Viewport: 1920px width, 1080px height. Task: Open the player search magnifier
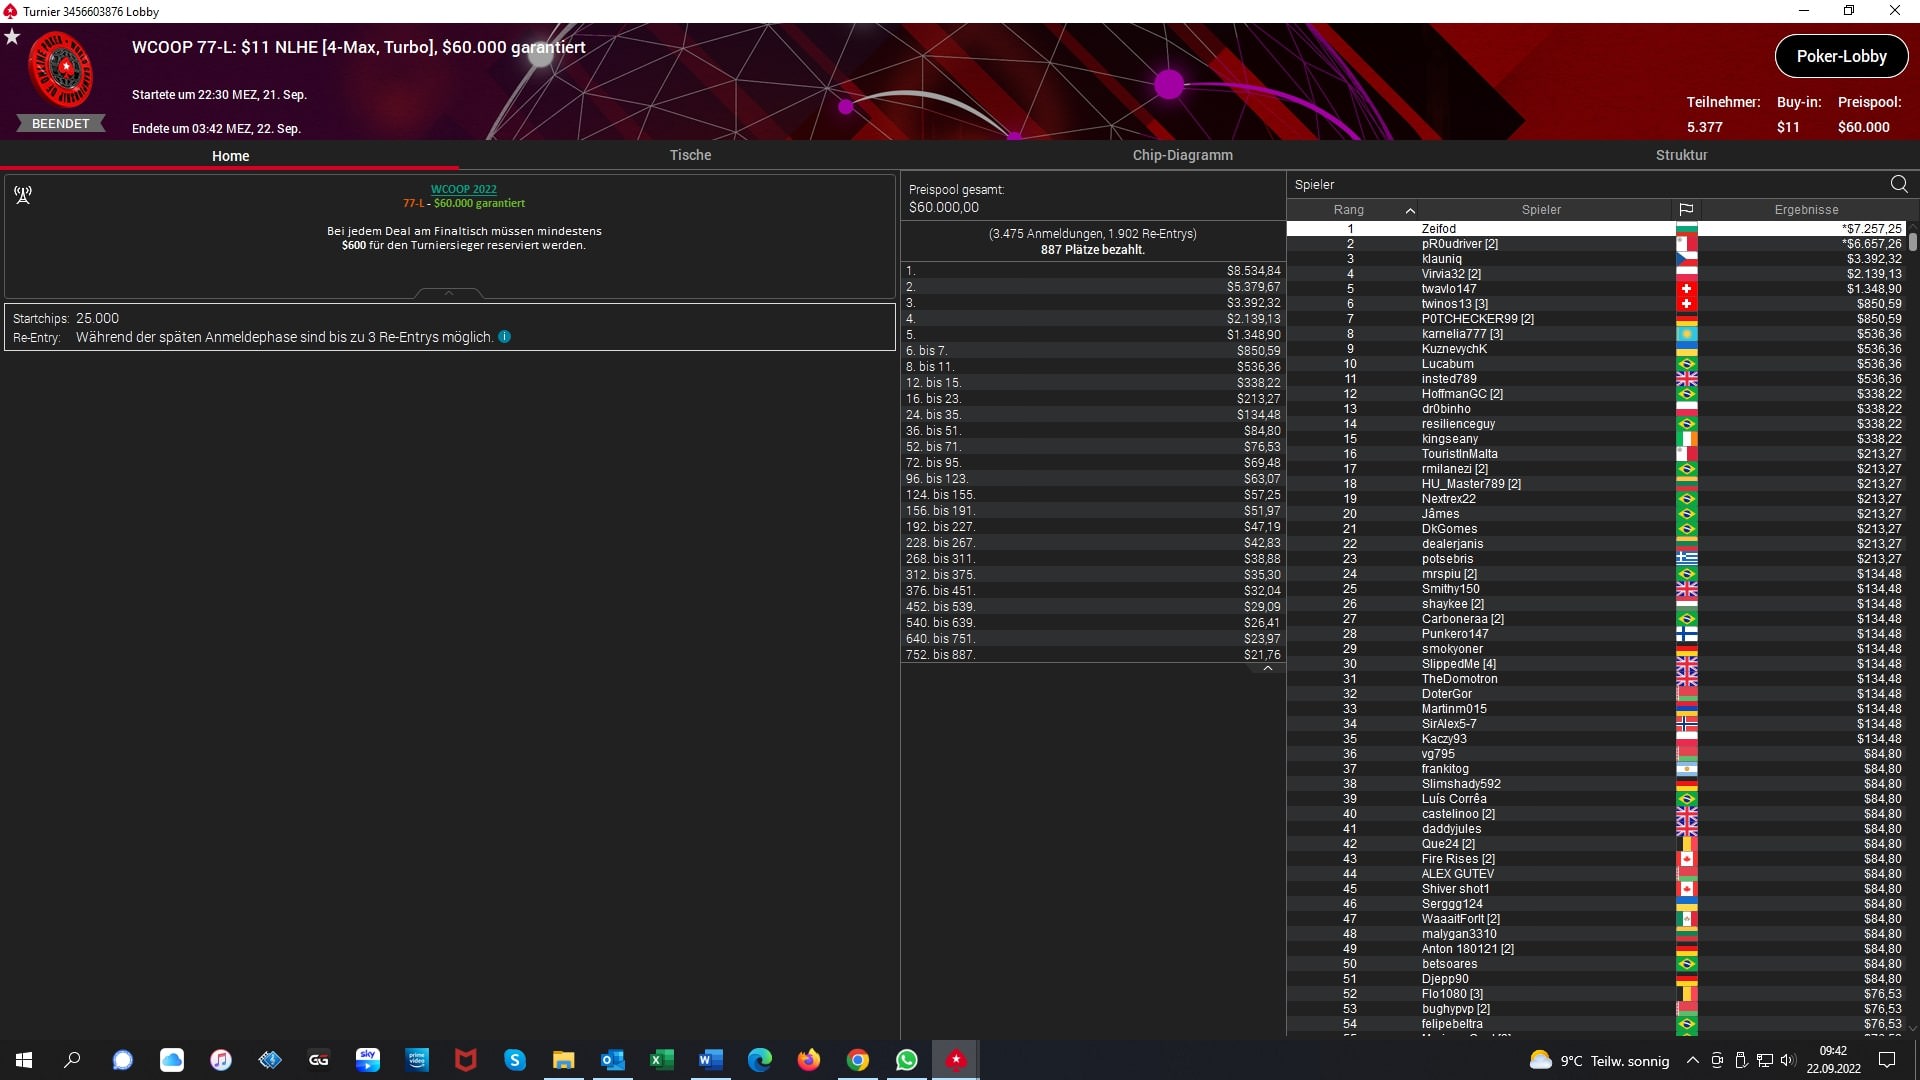(1899, 184)
